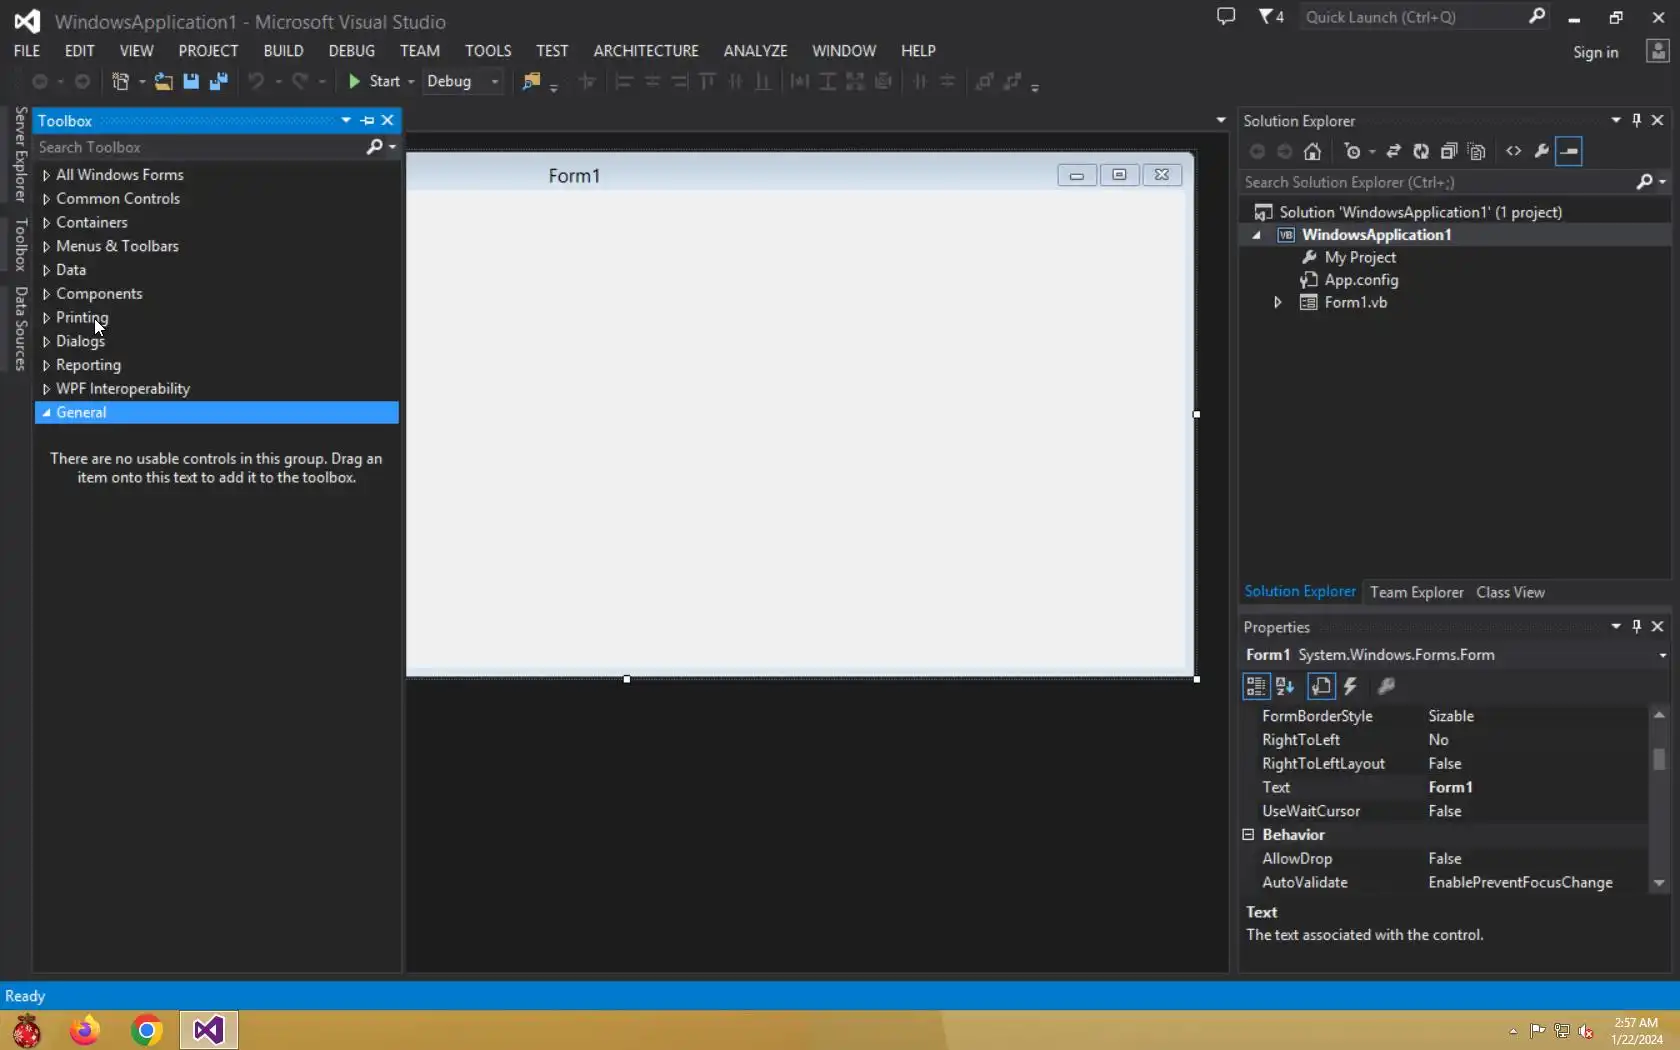Screen dimensions: 1680x1050
Task: Expand the Common Controls group
Action: pyautogui.click(x=46, y=199)
